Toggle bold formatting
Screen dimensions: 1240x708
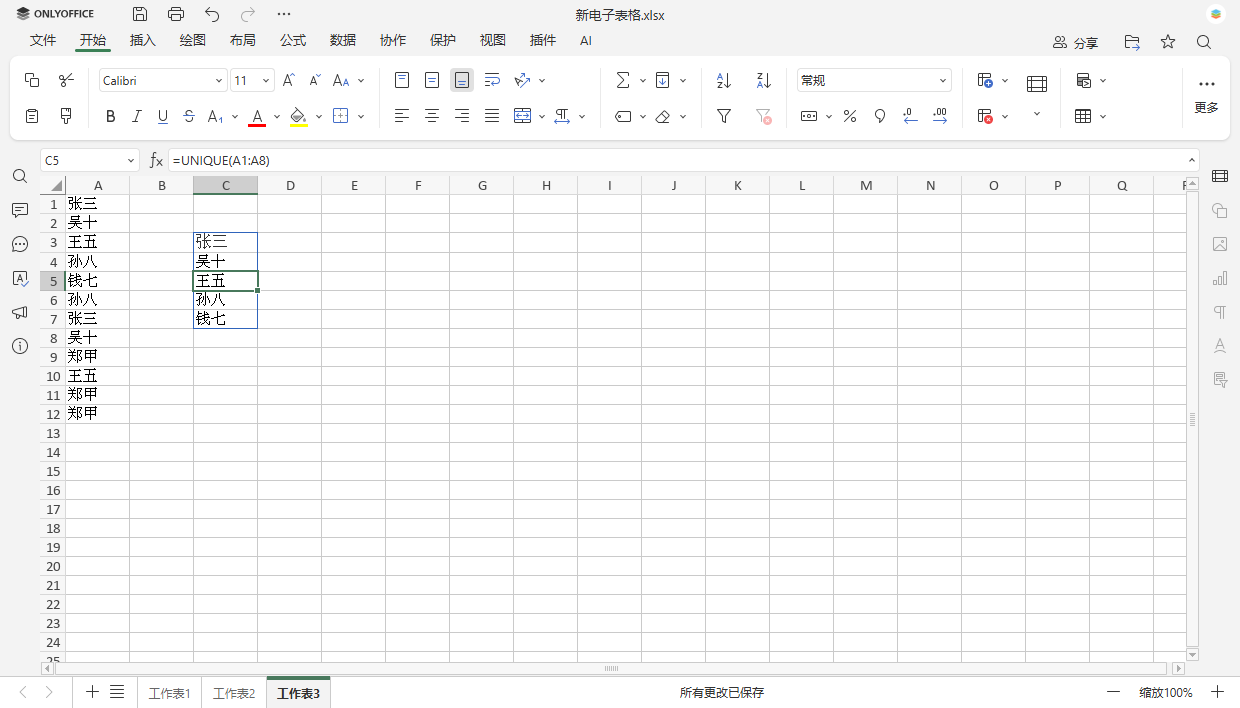click(x=110, y=116)
